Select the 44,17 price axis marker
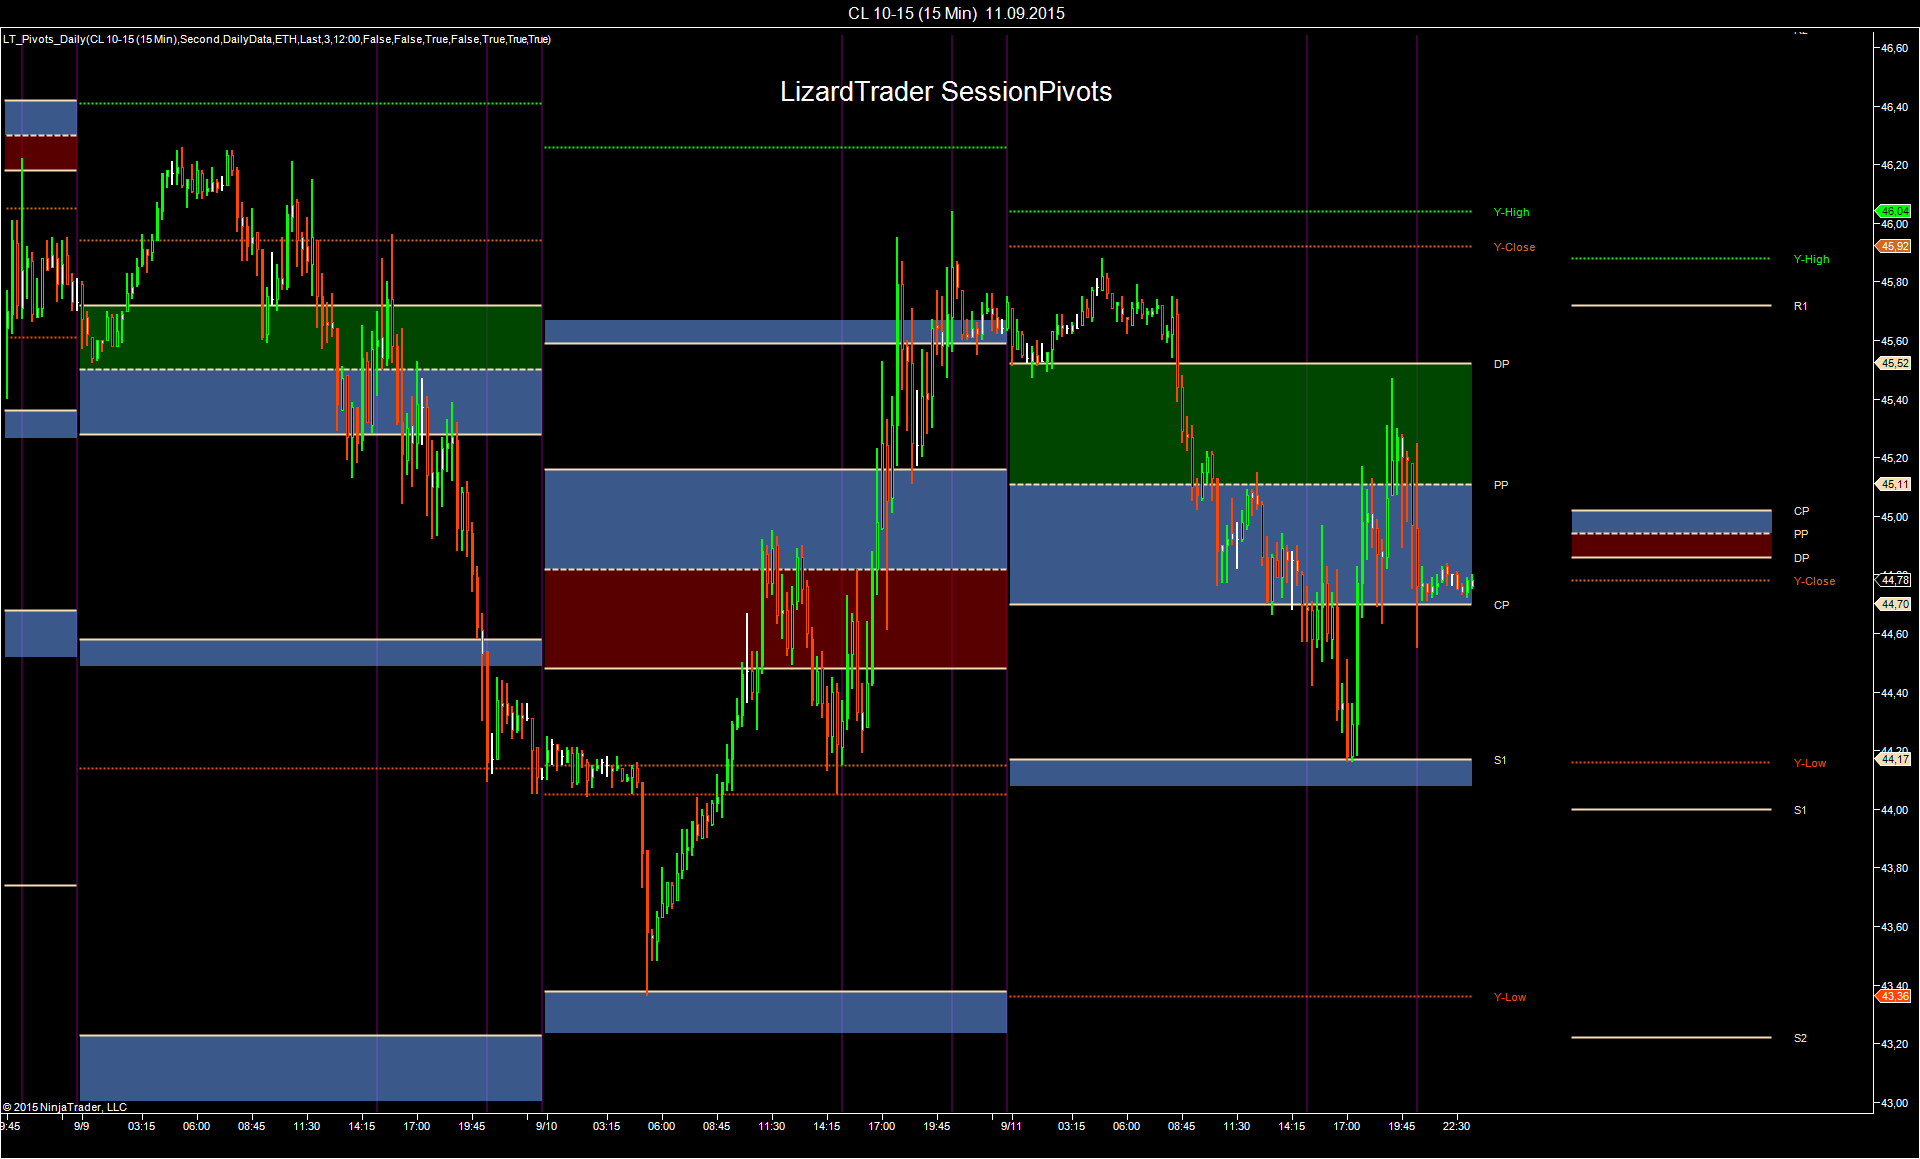Viewport: 1920px width, 1159px height. pos(1894,759)
